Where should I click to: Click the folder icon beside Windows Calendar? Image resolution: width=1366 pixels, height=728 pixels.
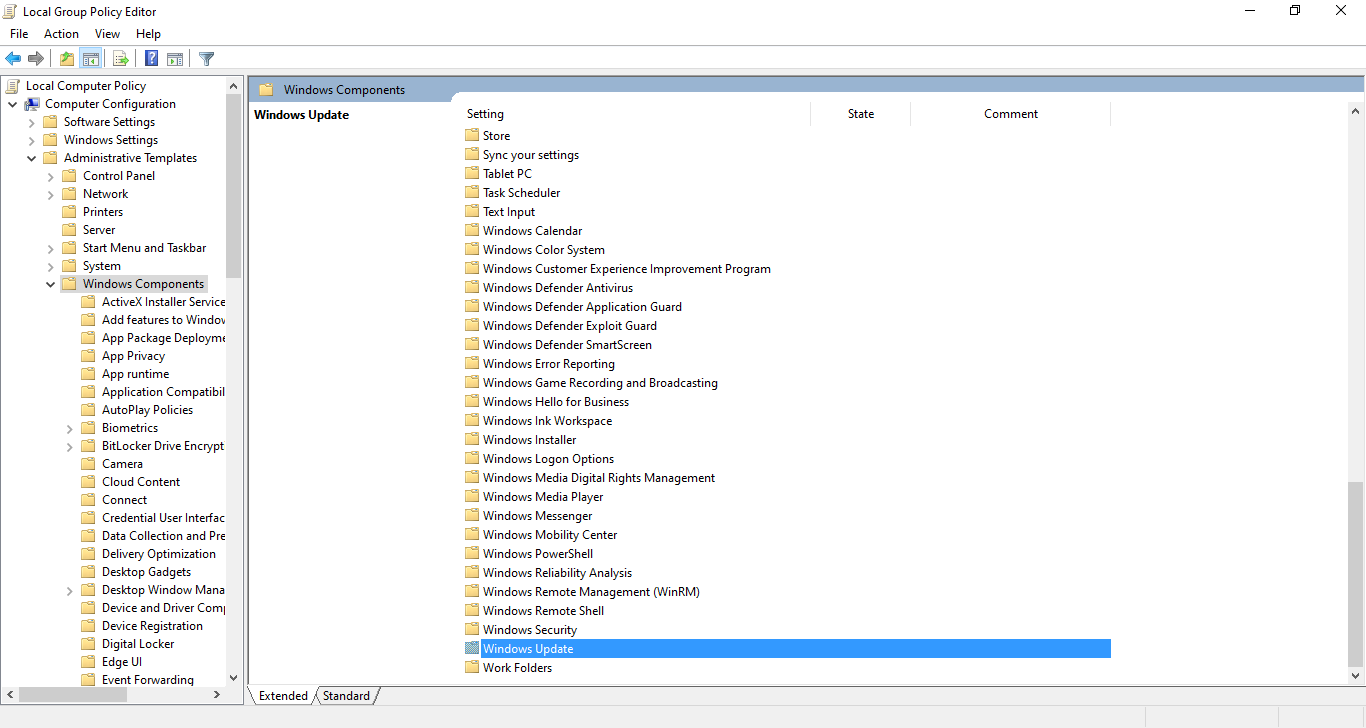(472, 231)
